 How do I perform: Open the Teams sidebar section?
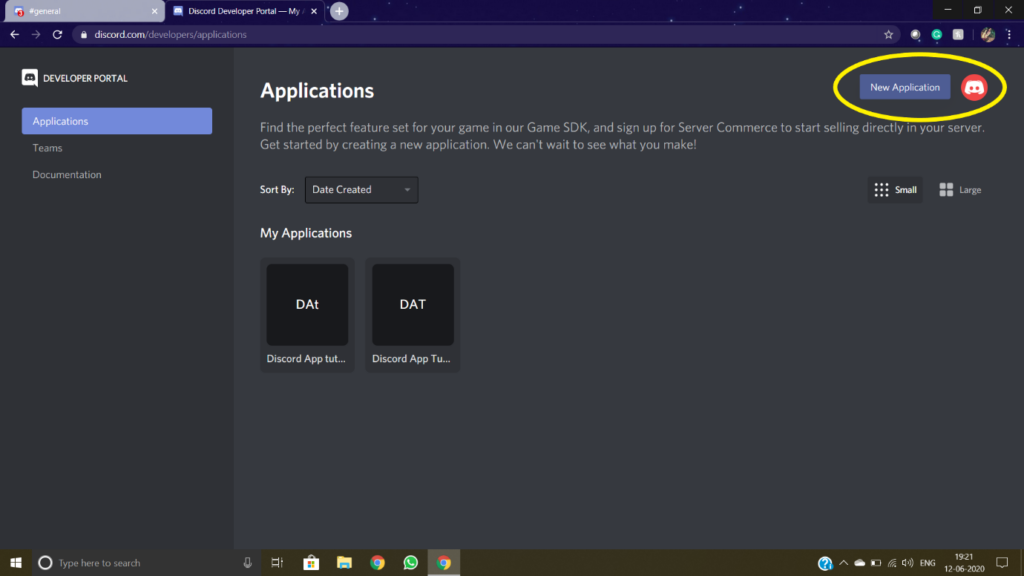(47, 148)
